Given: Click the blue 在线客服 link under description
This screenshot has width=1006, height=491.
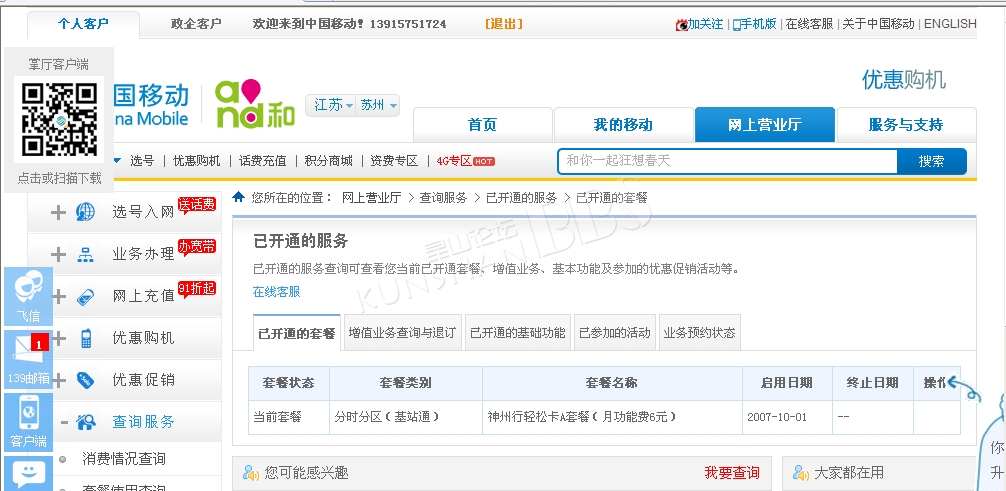Looking at the screenshot, I should click(x=277, y=291).
